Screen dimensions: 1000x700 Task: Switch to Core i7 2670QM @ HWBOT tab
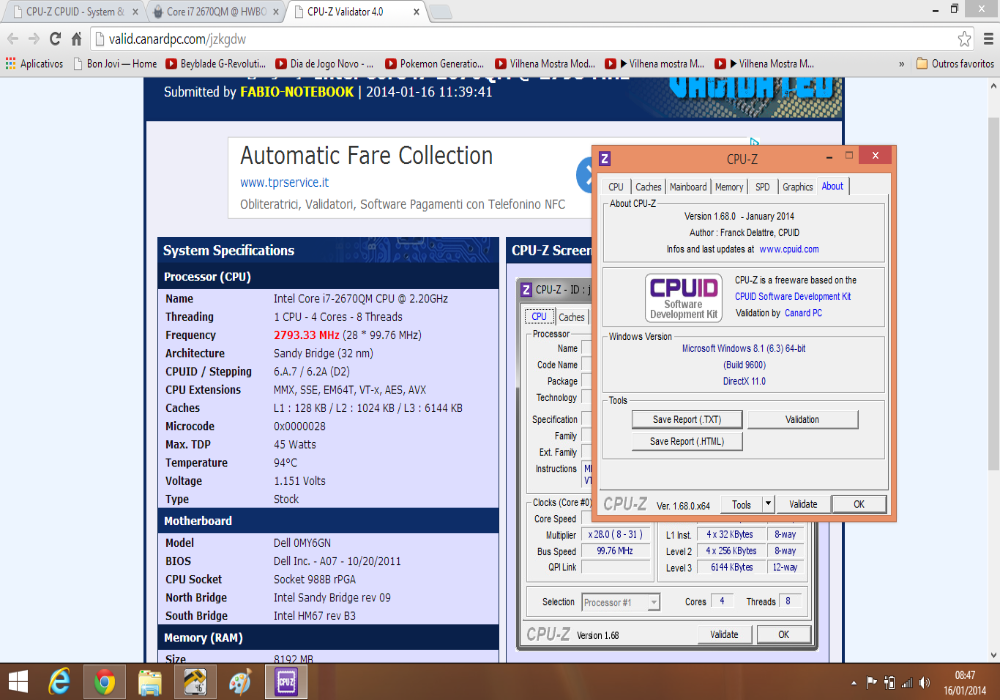(217, 11)
